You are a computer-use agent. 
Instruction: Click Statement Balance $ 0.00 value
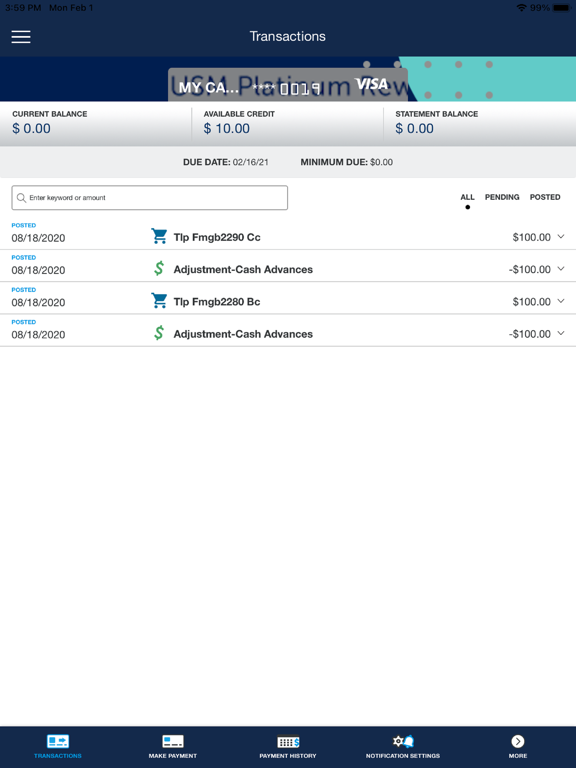(x=414, y=128)
